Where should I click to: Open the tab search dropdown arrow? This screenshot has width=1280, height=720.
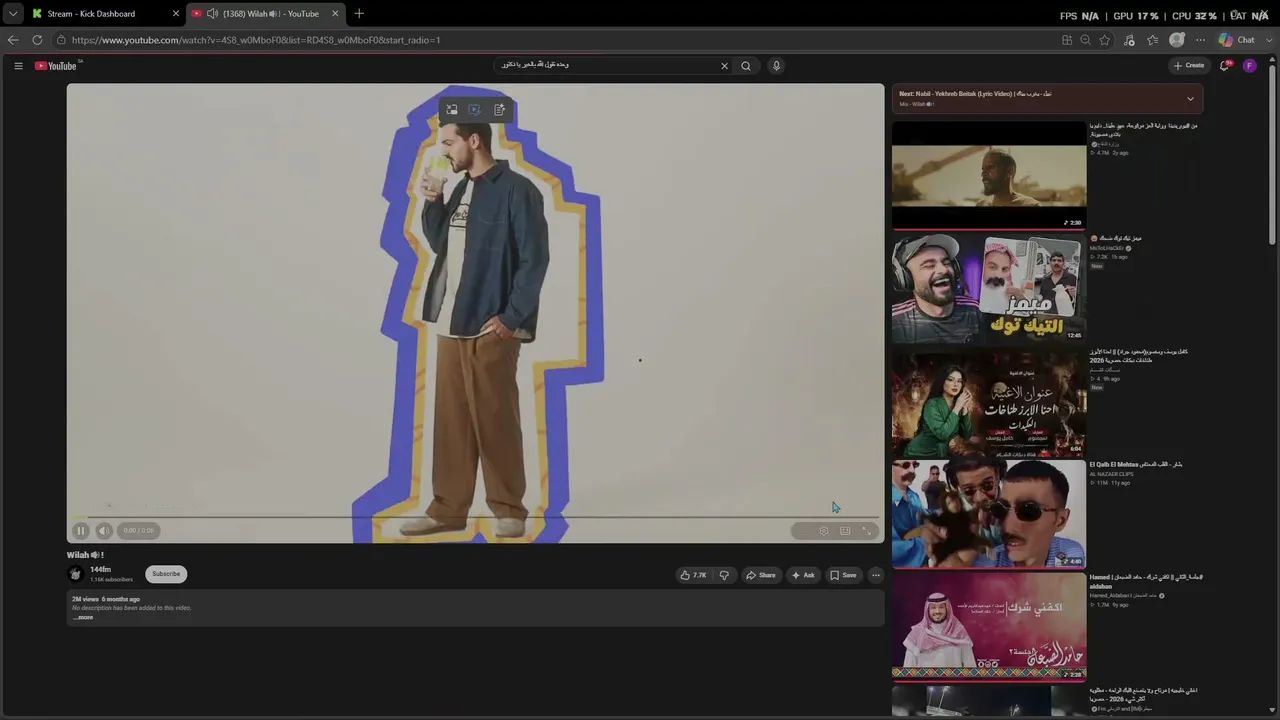click(12, 14)
